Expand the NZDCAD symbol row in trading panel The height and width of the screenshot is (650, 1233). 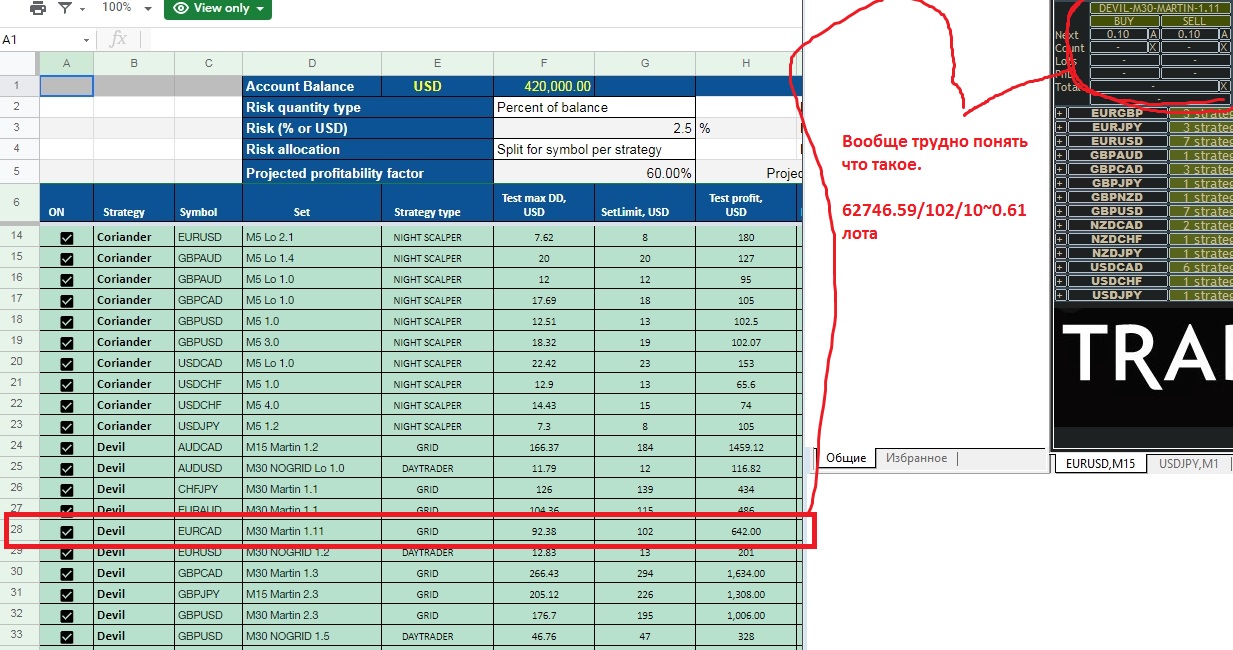(x=1060, y=225)
